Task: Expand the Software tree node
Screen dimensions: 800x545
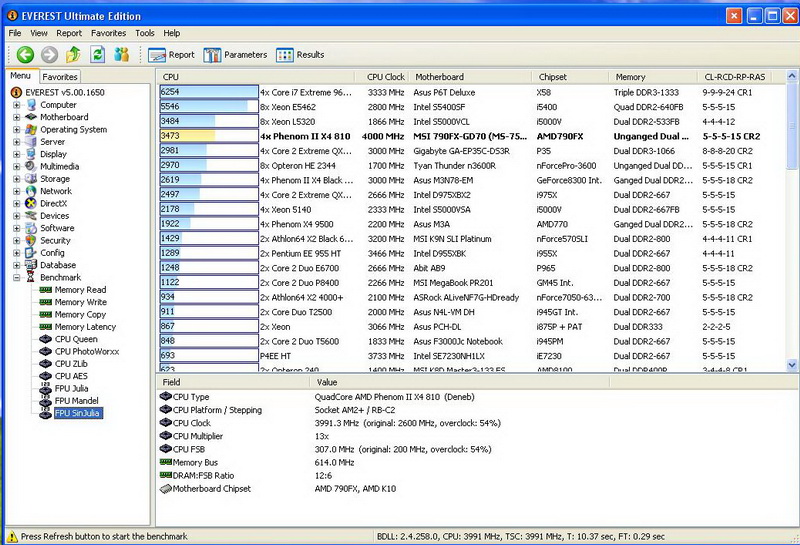Action: (16, 228)
